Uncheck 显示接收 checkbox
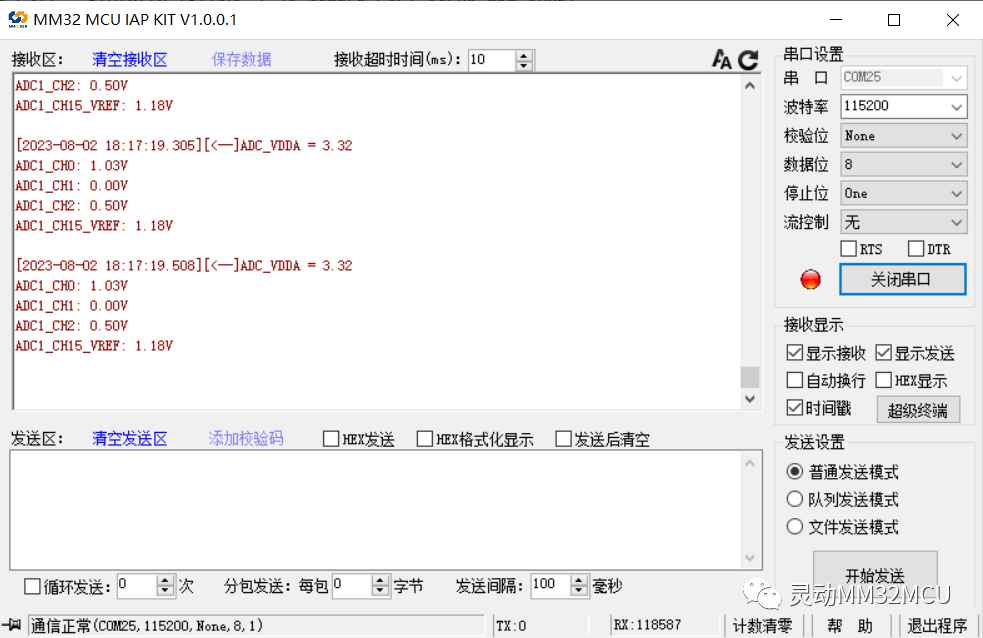 pyautogui.click(x=794, y=353)
